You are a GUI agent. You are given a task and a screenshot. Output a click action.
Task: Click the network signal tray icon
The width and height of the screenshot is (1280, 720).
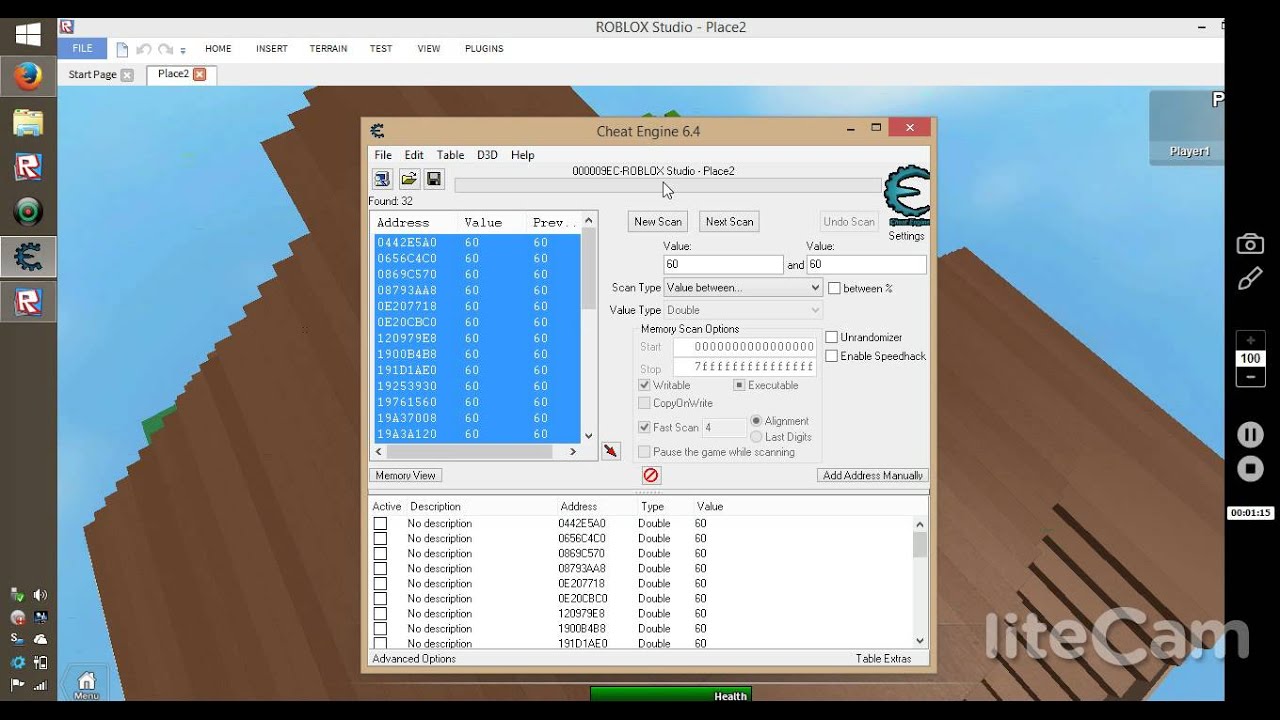tap(40, 685)
